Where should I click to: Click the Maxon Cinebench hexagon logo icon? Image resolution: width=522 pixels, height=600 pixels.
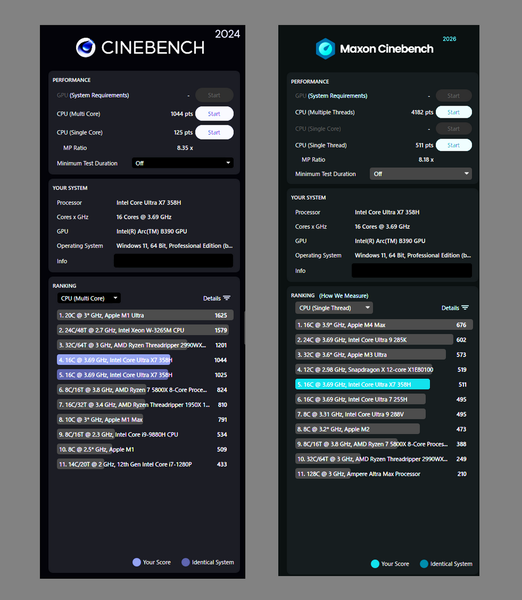click(x=325, y=49)
